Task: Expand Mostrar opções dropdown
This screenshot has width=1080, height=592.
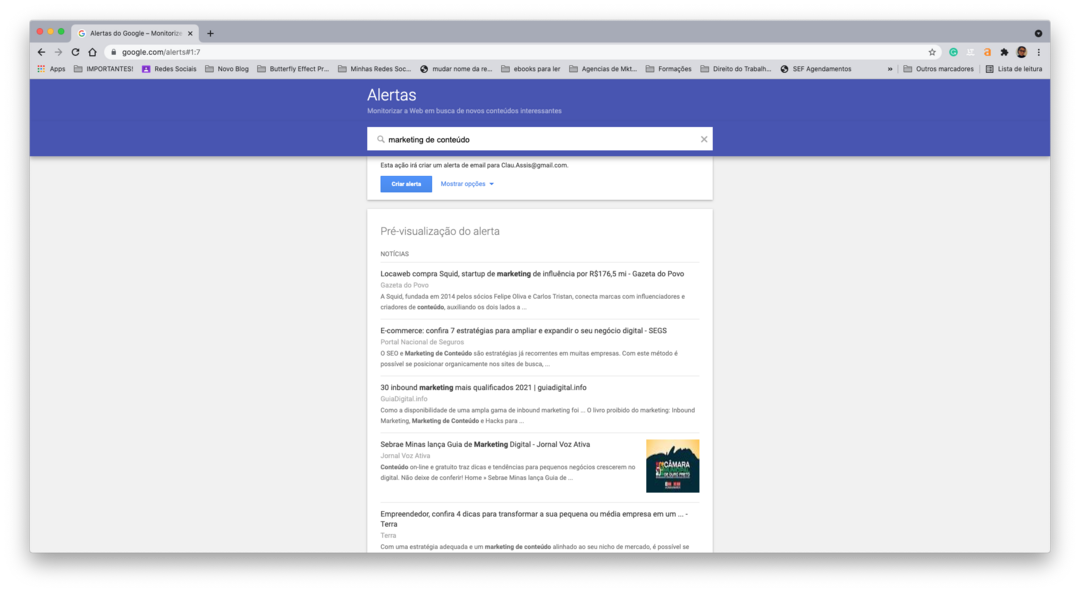Action: click(x=467, y=184)
